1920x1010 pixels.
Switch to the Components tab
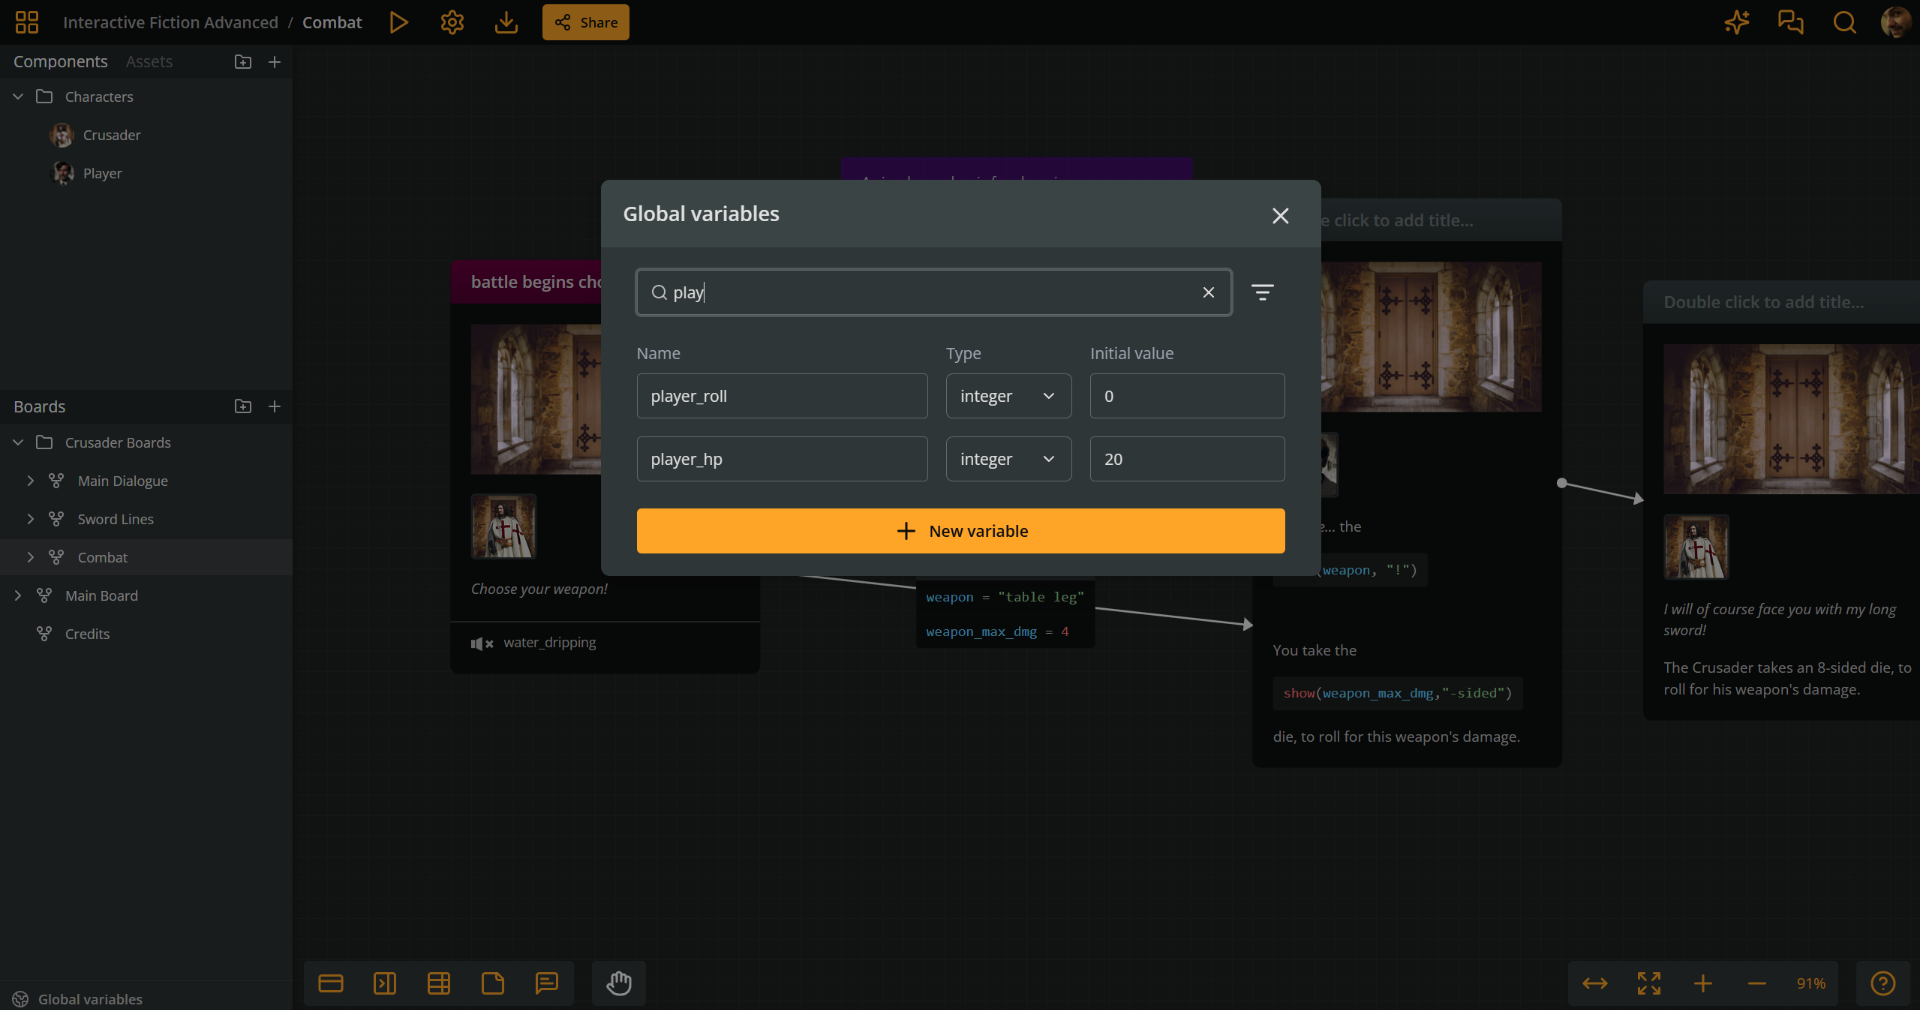[60, 62]
